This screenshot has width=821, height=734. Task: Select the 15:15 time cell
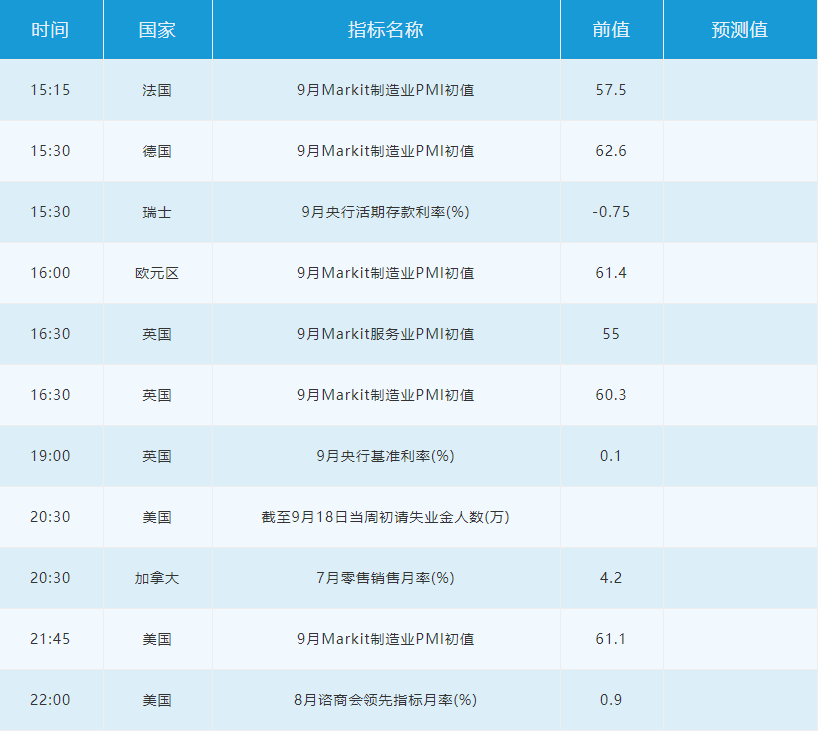click(x=50, y=90)
